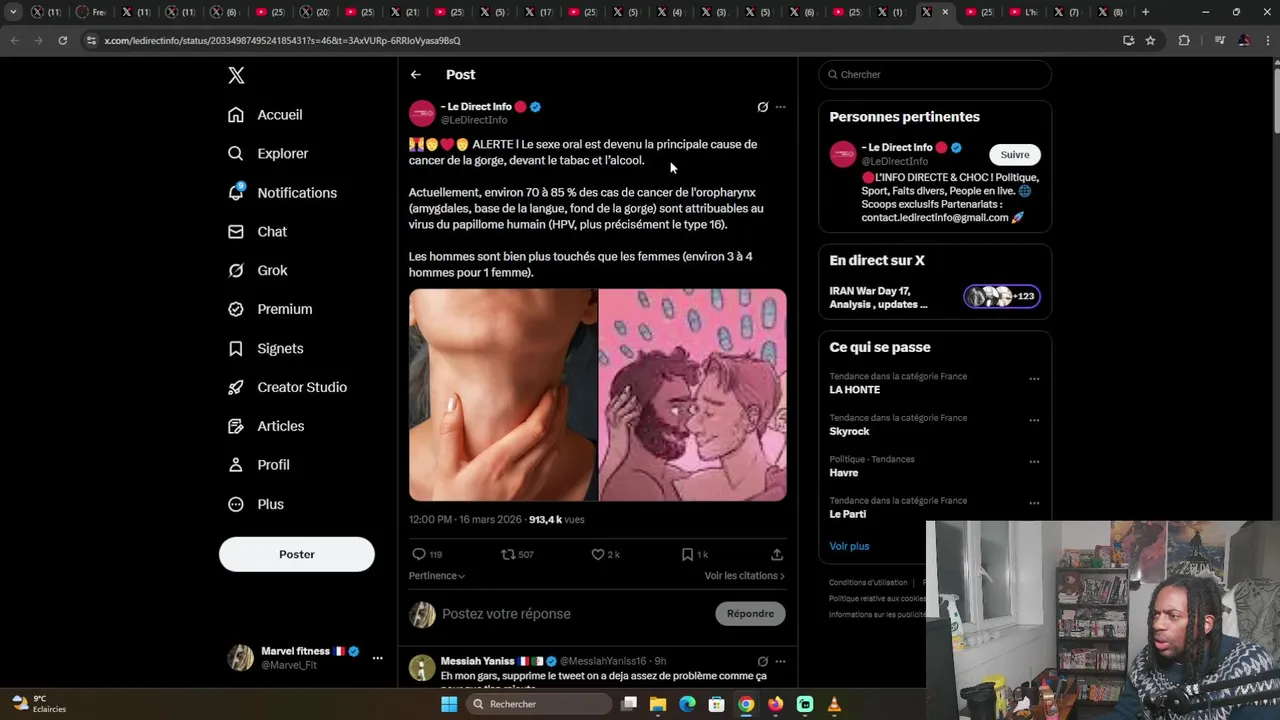Screen dimensions: 1280x720
Task: Bookmark this page with the star icon
Action: coord(1150,41)
